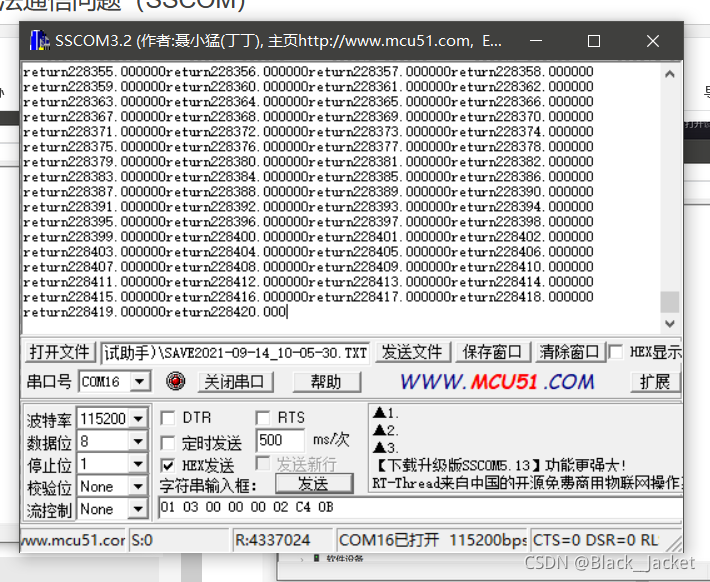Image resolution: width=710 pixels, height=582 pixels.
Task: Enable the 定时发送 timed send checkbox
Action: click(x=168, y=443)
